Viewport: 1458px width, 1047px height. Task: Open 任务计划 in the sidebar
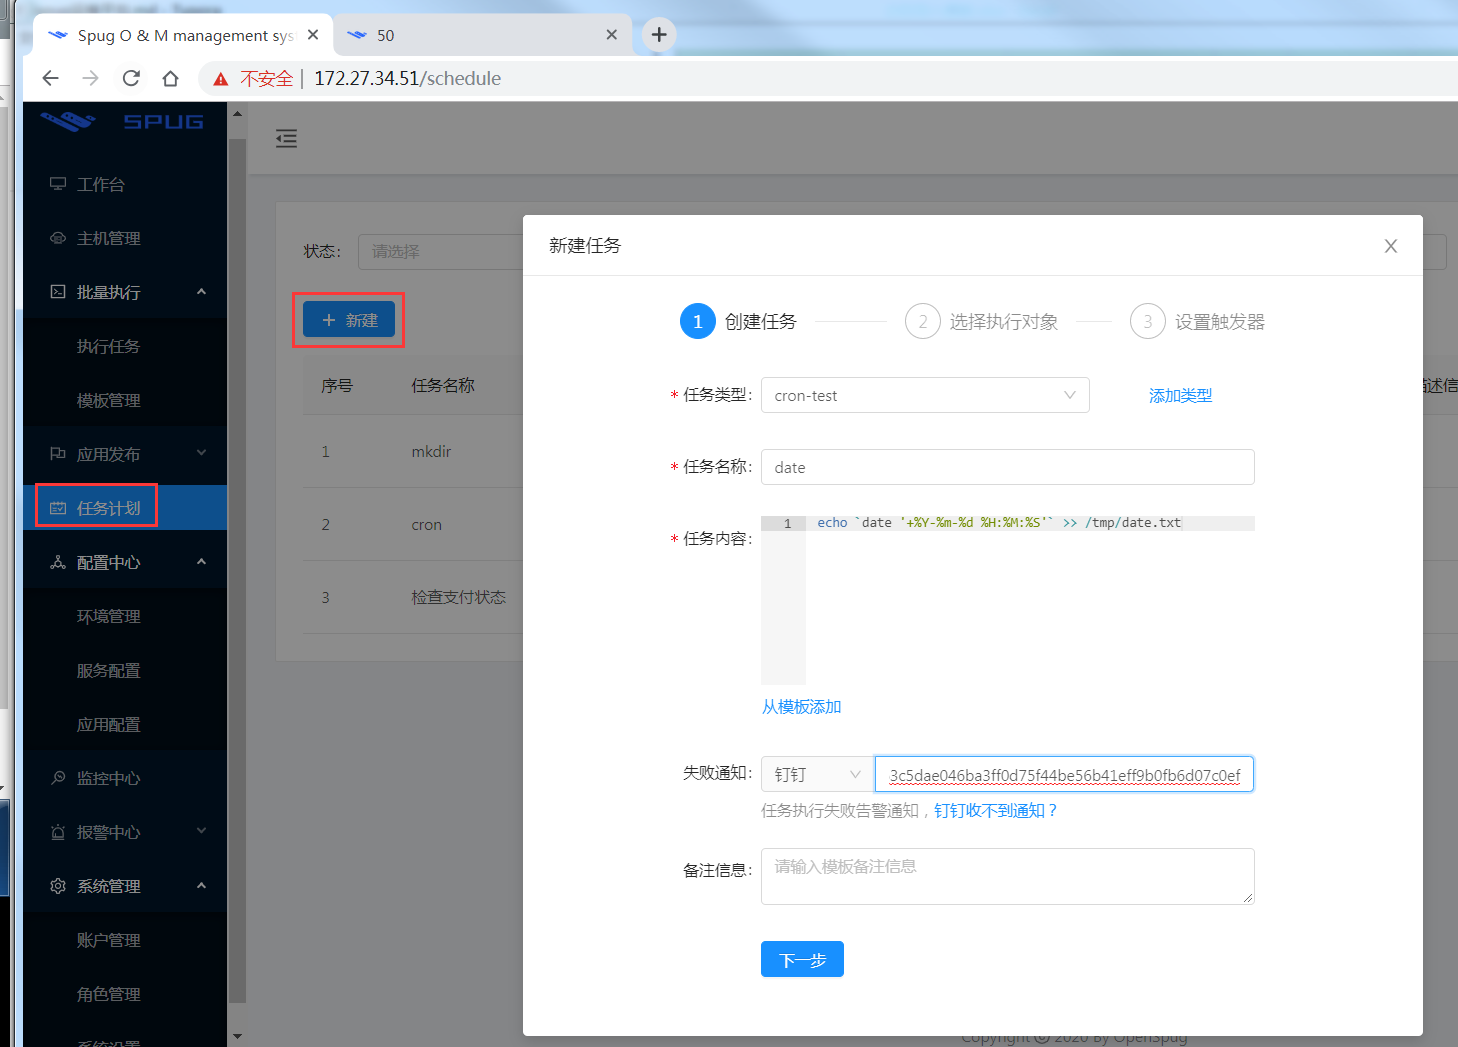tap(125, 508)
